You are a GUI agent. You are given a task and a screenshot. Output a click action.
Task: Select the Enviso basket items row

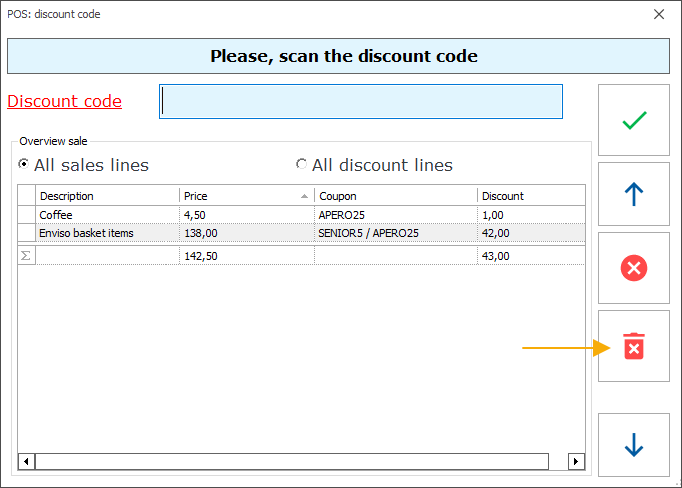coord(107,233)
